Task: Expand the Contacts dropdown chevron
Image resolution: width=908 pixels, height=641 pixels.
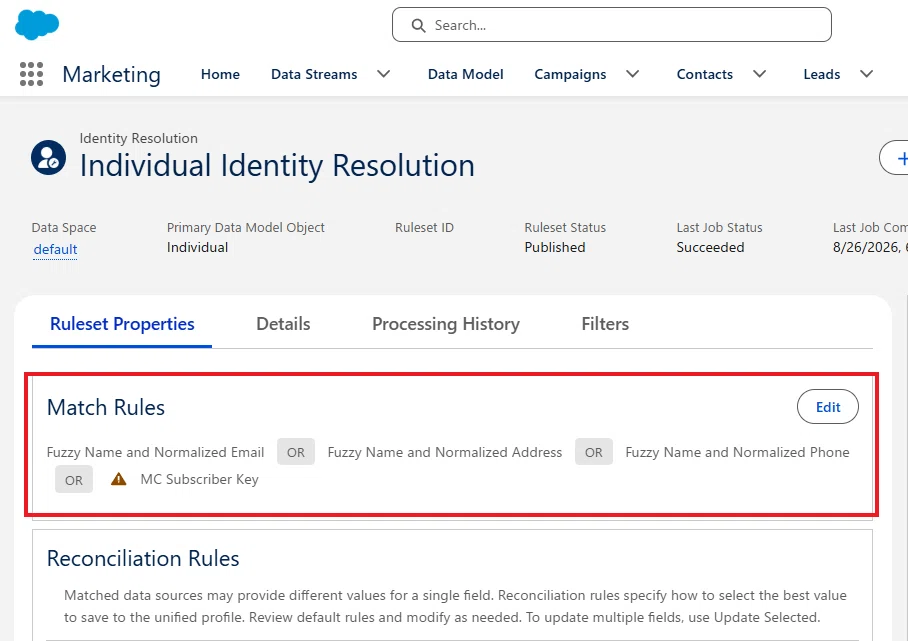Action: 759,74
